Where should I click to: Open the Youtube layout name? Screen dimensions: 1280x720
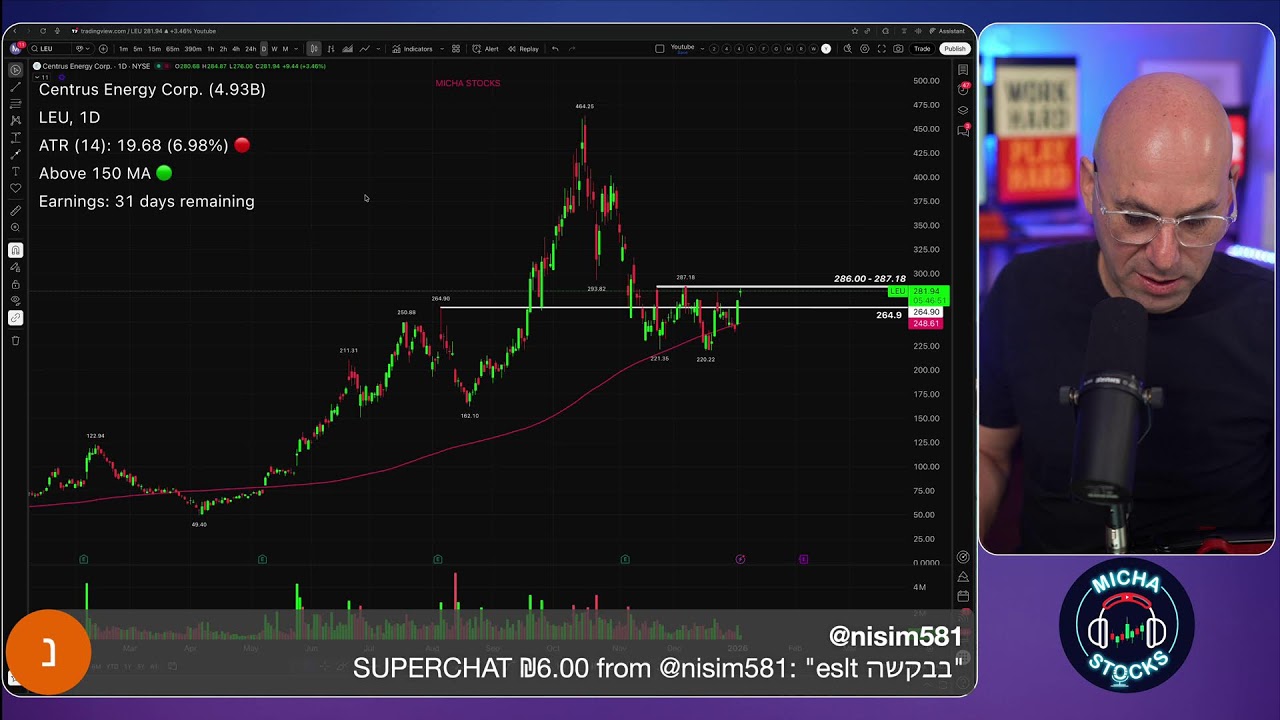coord(682,47)
